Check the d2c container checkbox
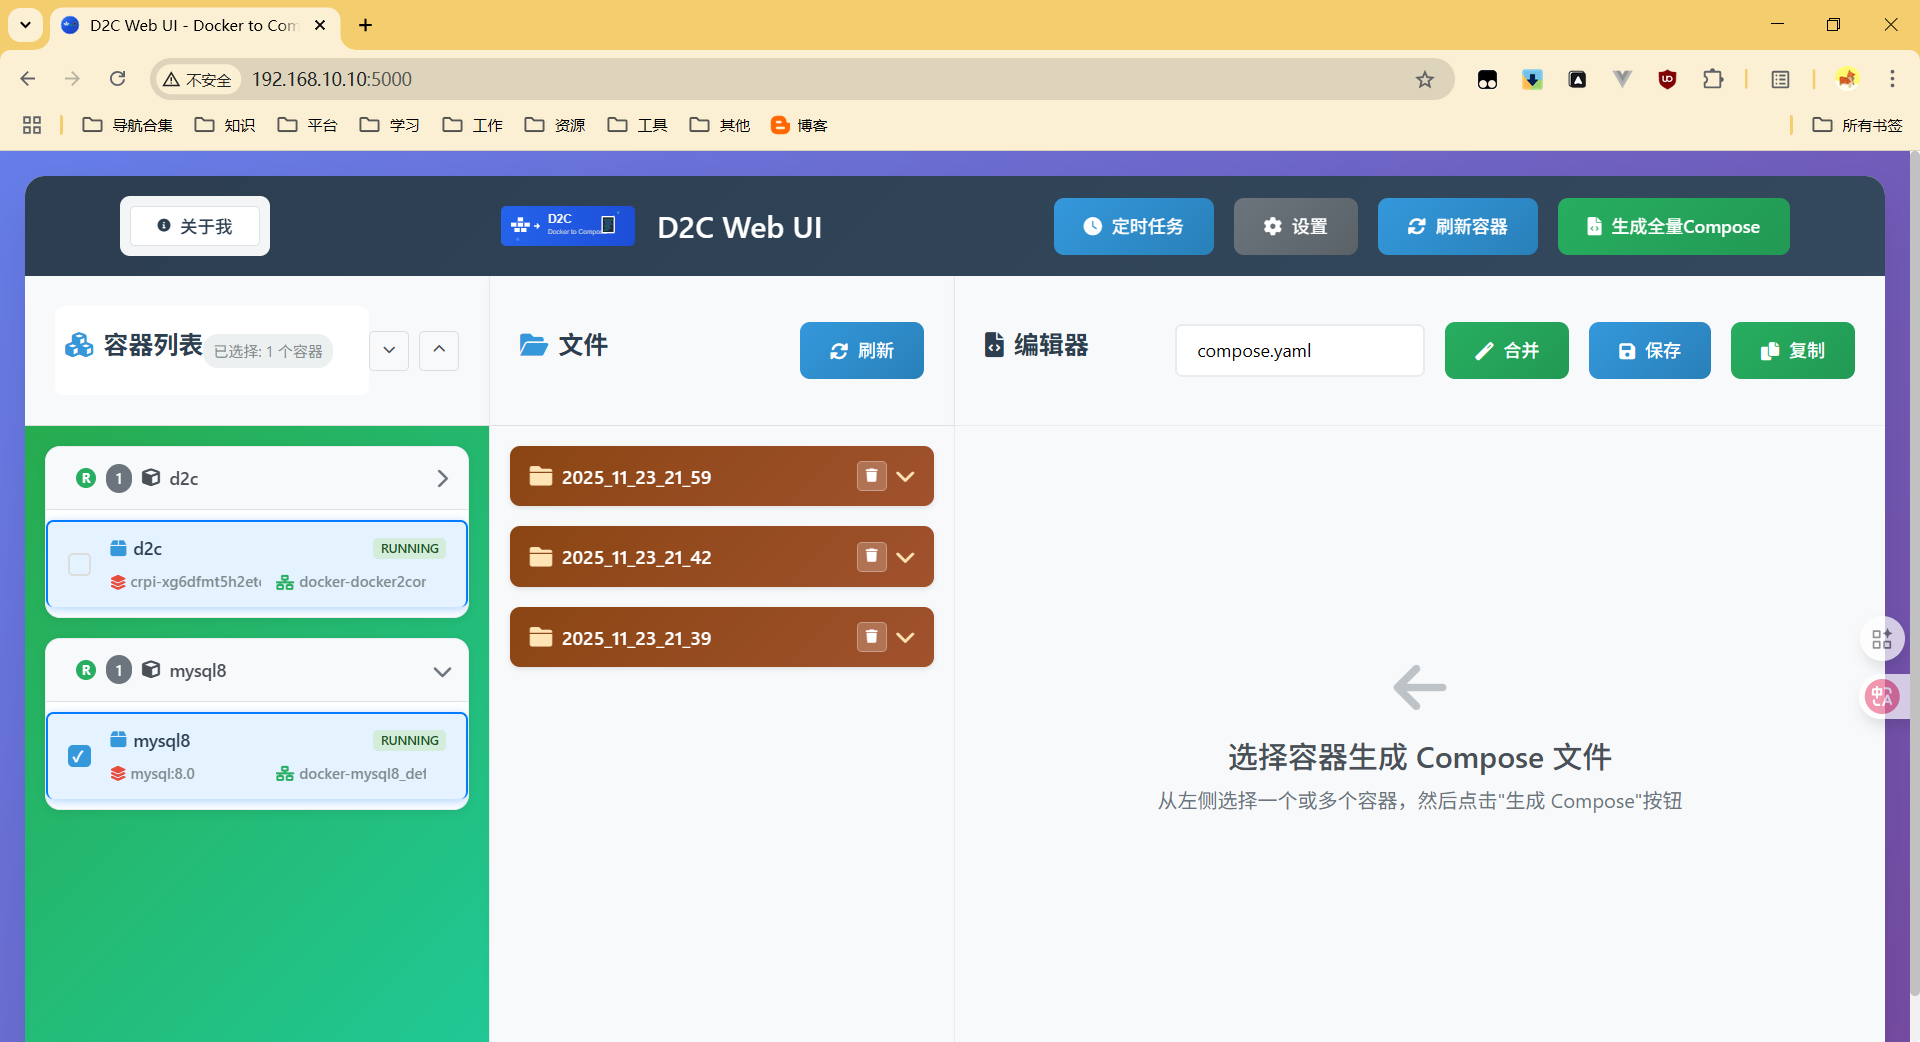Image resolution: width=1920 pixels, height=1042 pixels. tap(80, 564)
